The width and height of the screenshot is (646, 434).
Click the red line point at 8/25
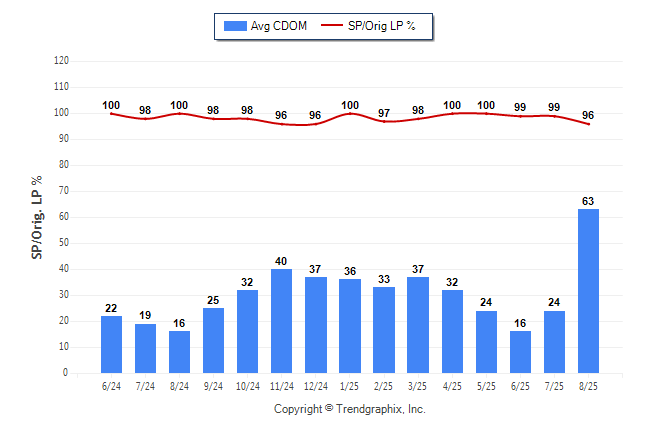point(588,124)
